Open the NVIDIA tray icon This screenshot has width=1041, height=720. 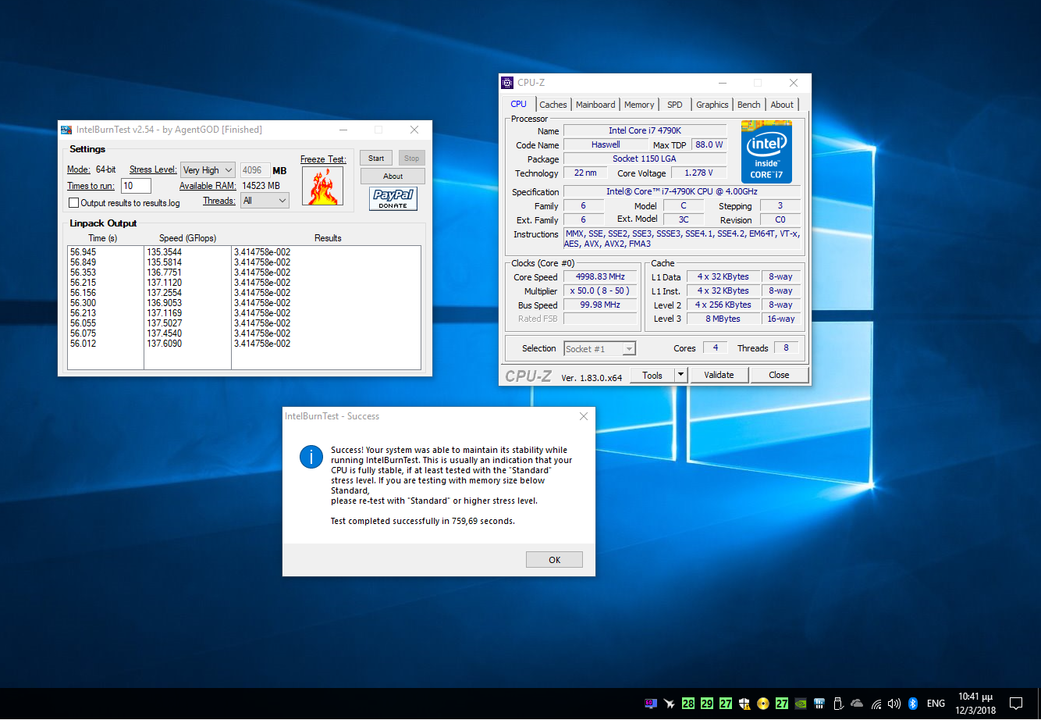pyautogui.click(x=801, y=703)
